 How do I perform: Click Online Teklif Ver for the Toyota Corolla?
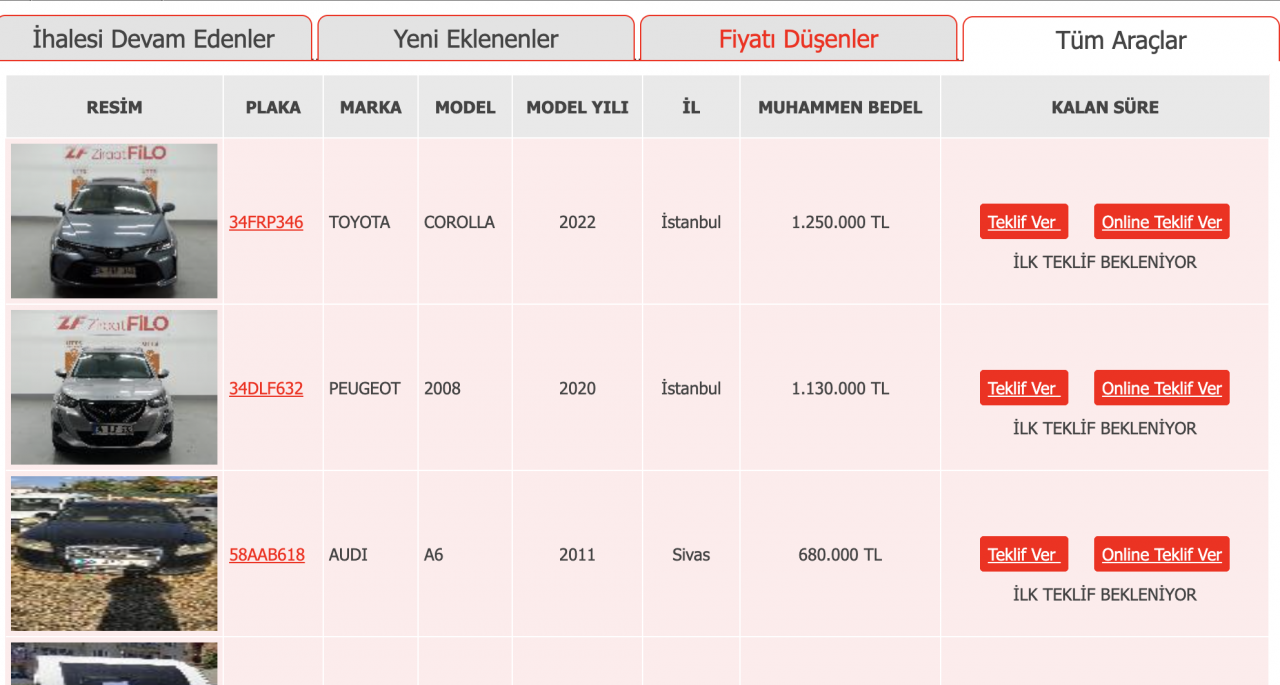(x=1162, y=222)
